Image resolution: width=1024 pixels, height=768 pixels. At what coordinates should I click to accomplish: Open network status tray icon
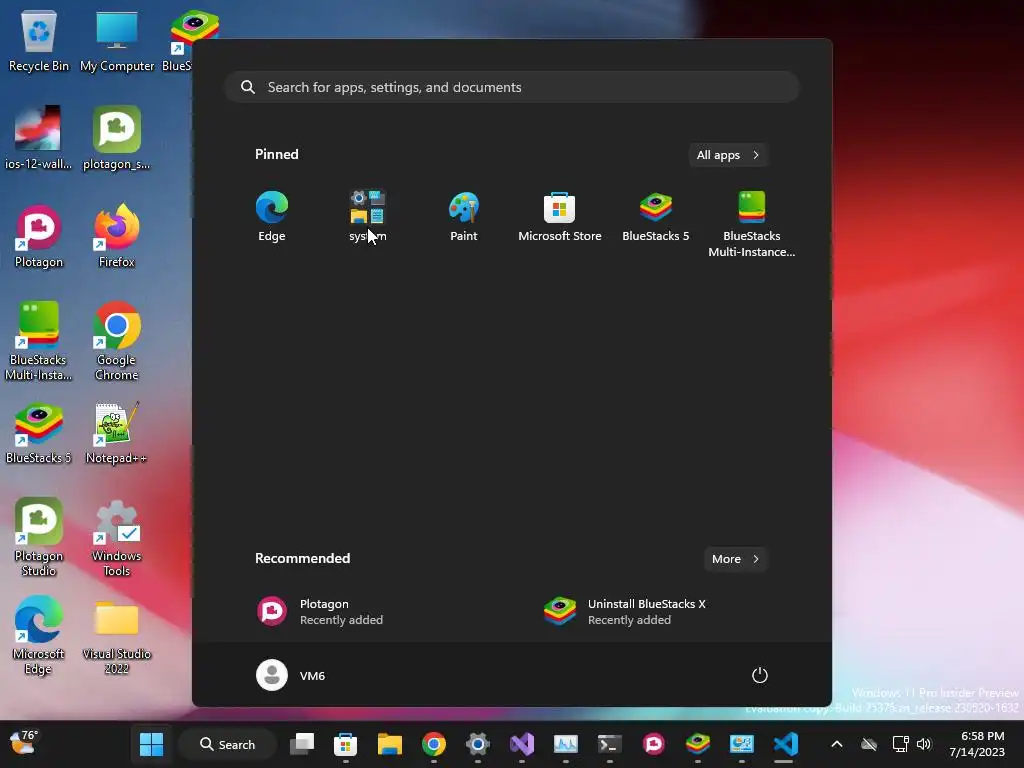pyautogui.click(x=900, y=744)
